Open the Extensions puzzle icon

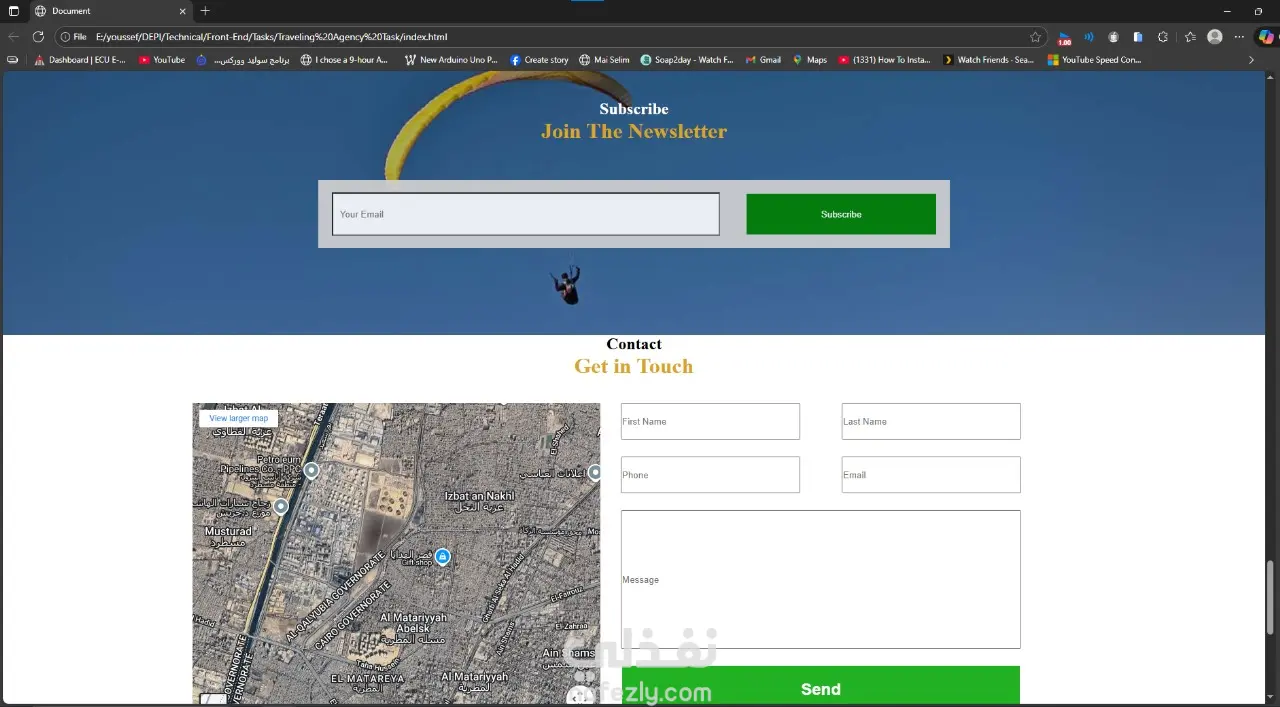point(1162,37)
